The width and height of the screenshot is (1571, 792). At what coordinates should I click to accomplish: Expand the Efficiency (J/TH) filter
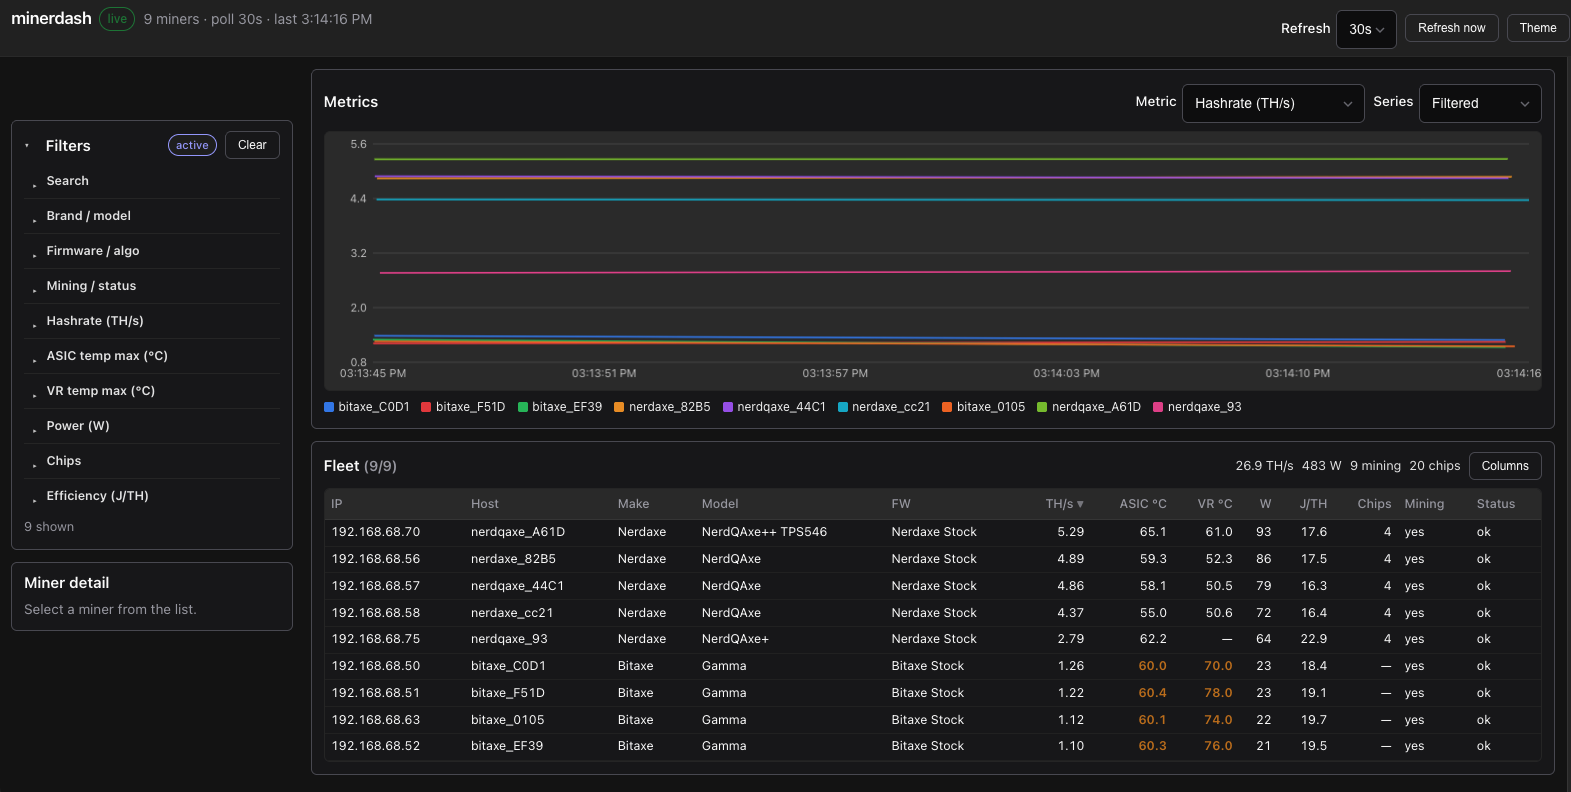(x=152, y=496)
